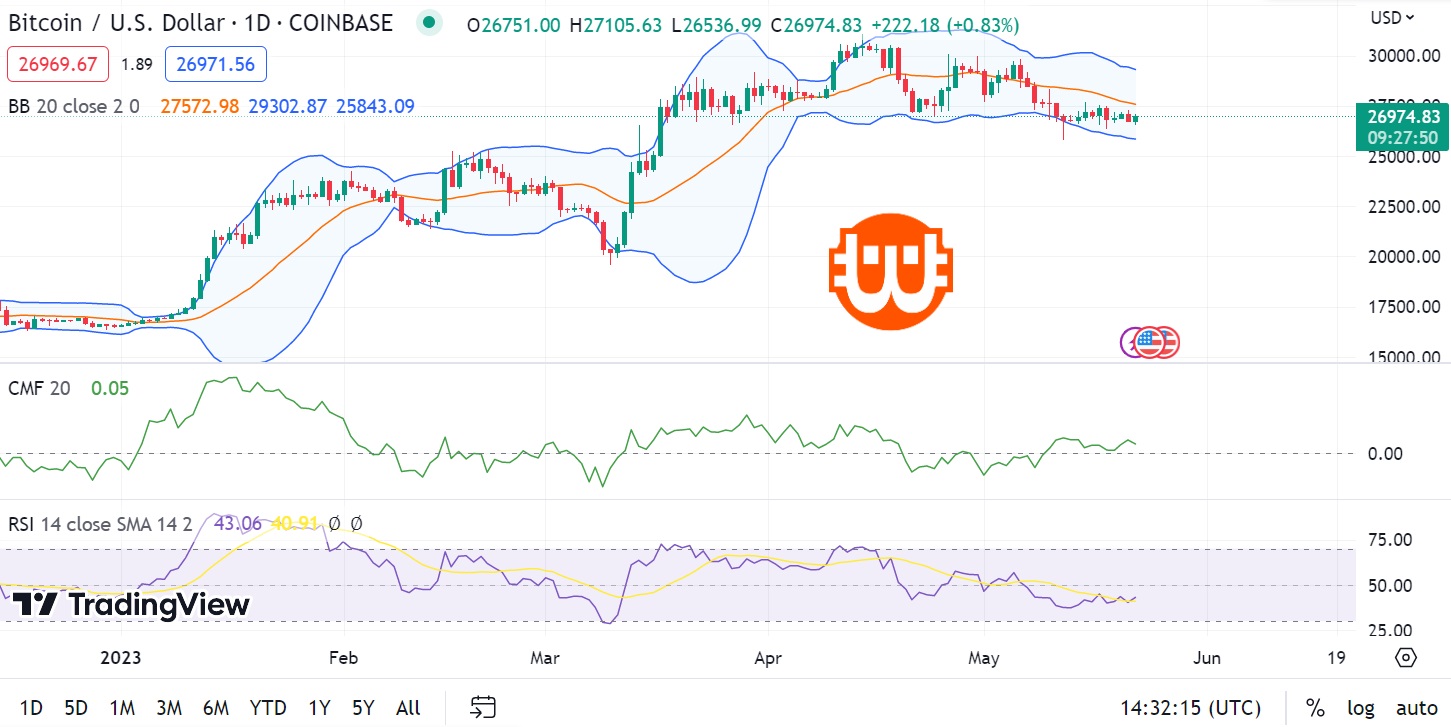Image resolution: width=1451 pixels, height=727 pixels.
Task: Open the USD currency dropdown
Action: tap(1392, 17)
